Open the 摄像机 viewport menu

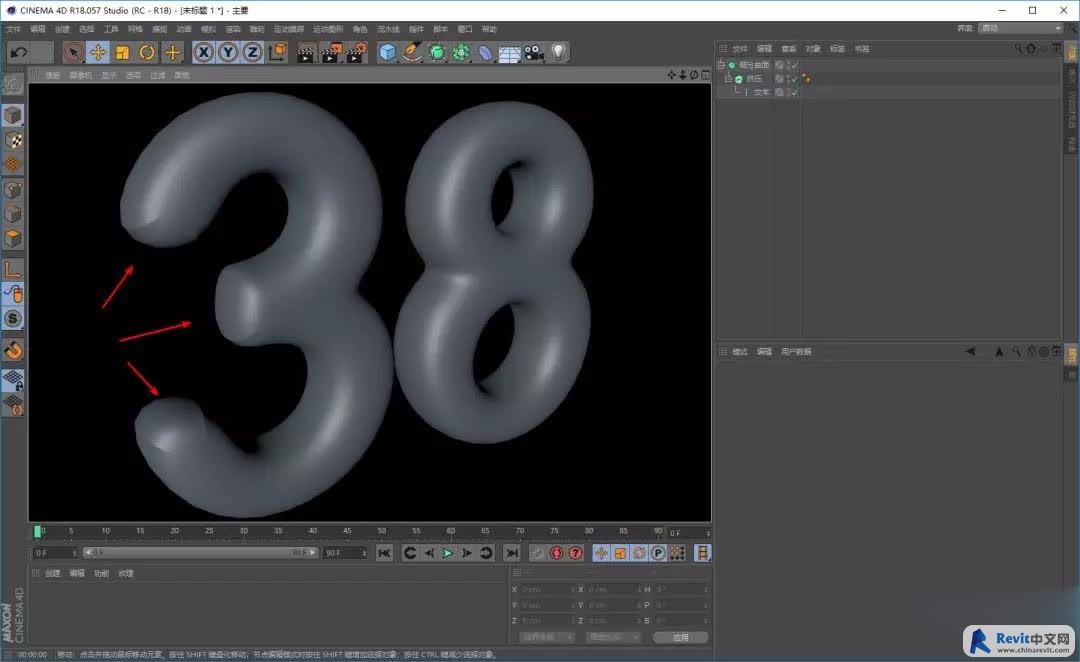pos(81,75)
